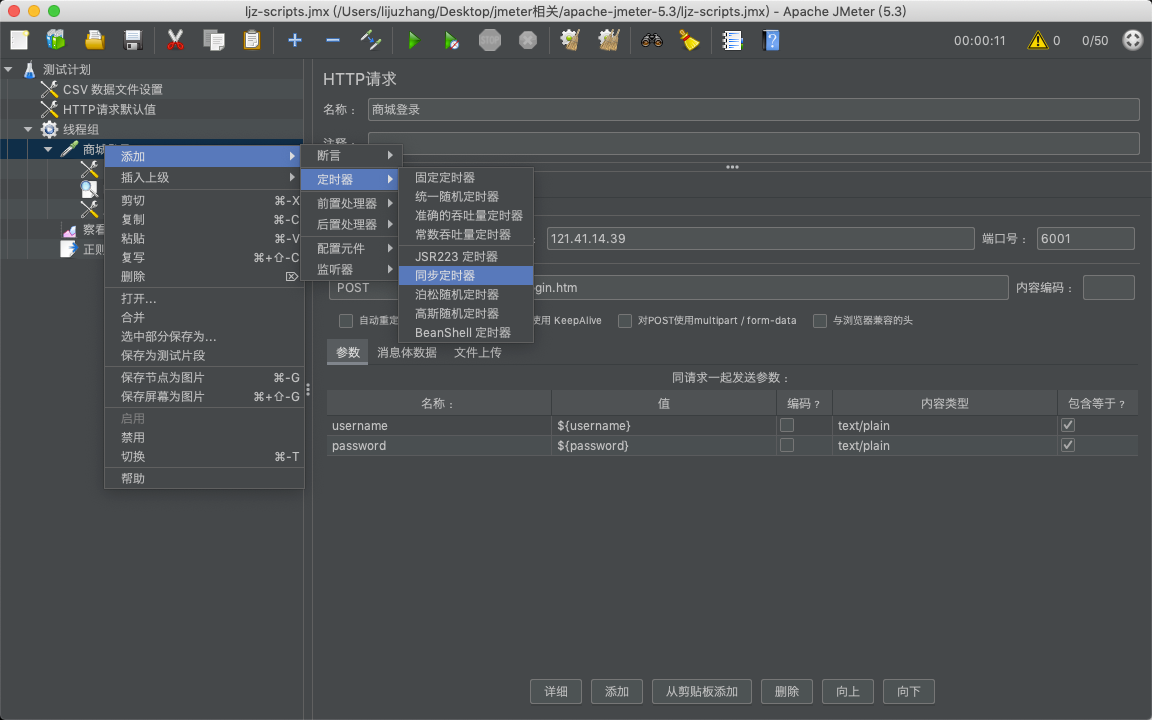Collapse the 测试计划 tree node
The height and width of the screenshot is (720, 1152).
pyautogui.click(x=9, y=70)
